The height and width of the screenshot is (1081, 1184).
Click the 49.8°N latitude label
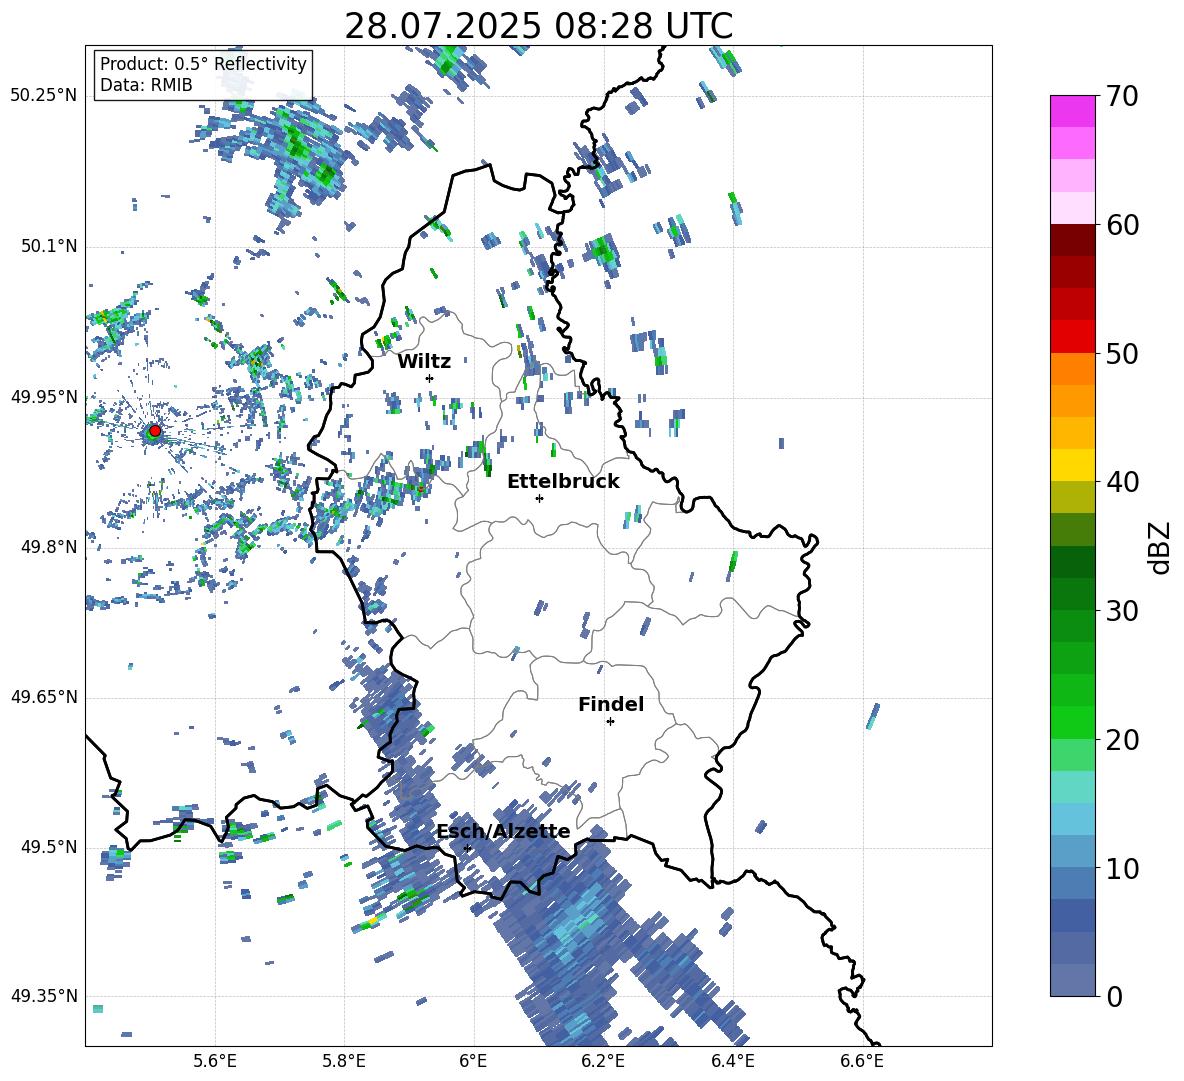pyautogui.click(x=49, y=547)
